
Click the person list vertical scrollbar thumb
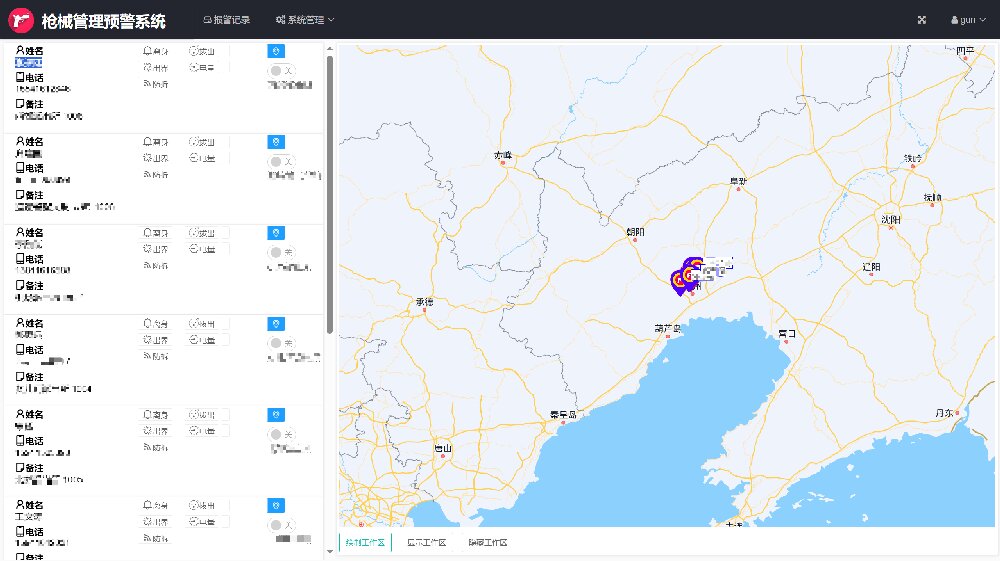pos(330,190)
